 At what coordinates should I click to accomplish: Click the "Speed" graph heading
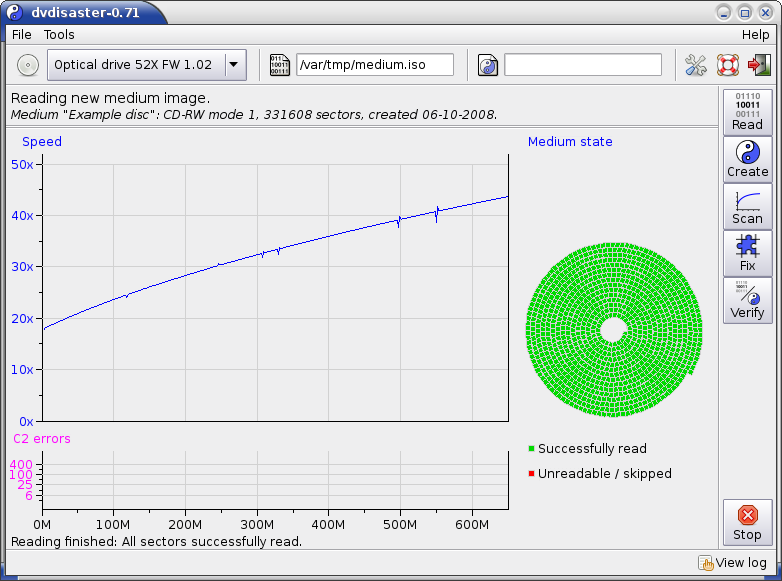[x=42, y=142]
